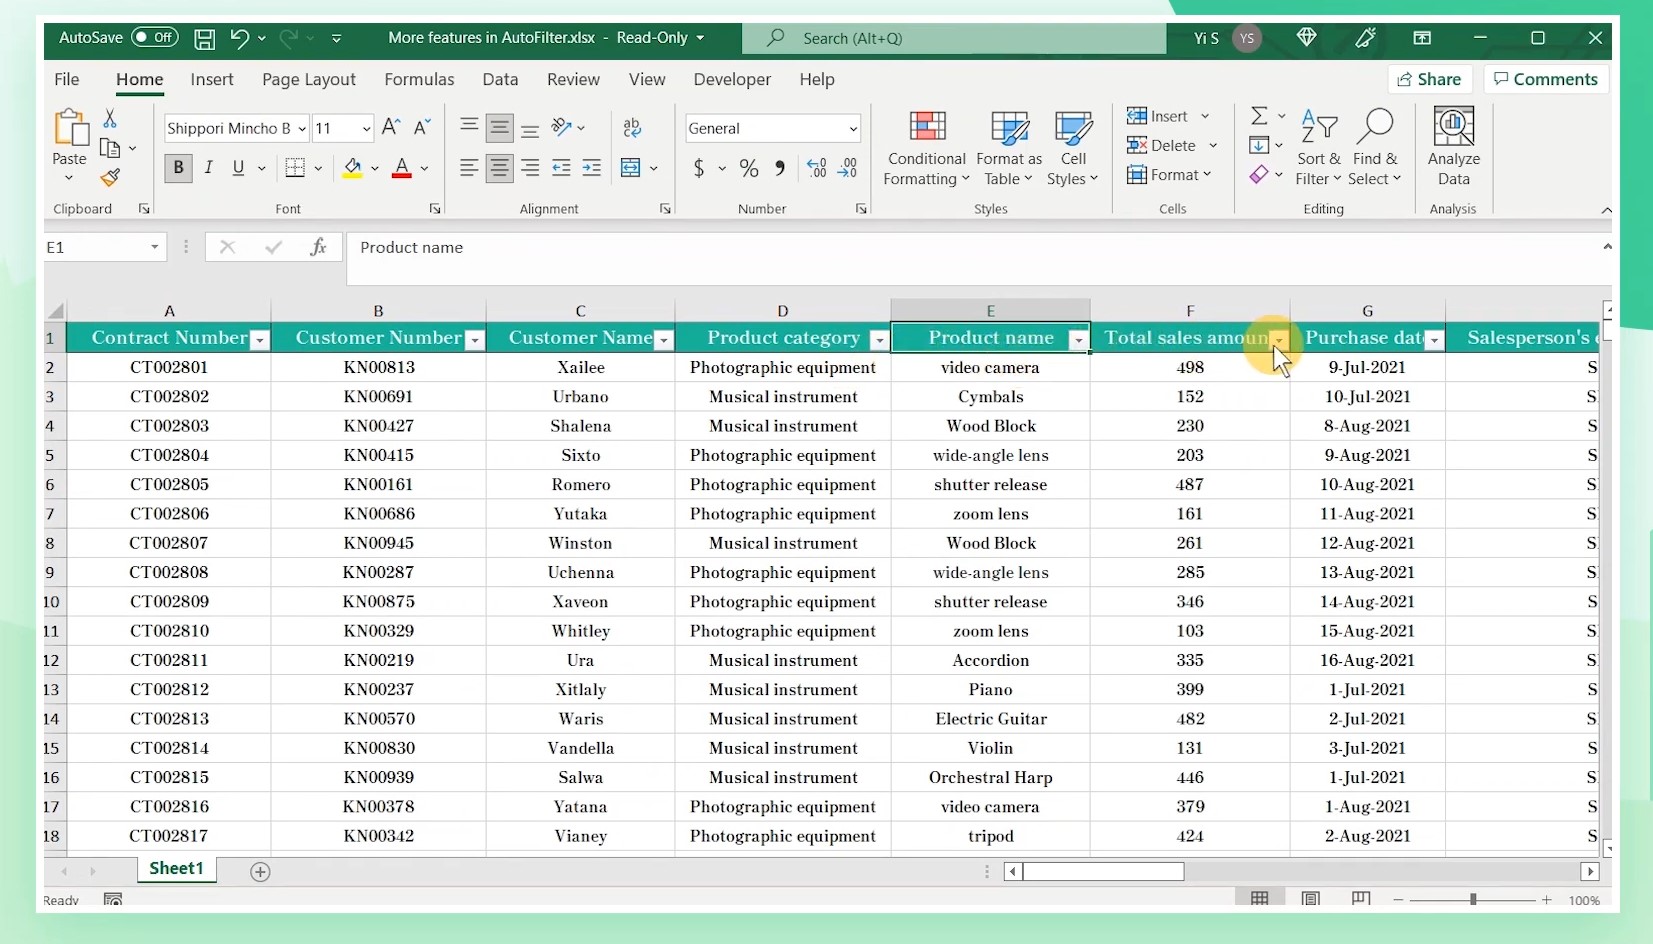This screenshot has width=1653, height=944.
Task: Toggle Italic formatting button
Action: pos(208,168)
